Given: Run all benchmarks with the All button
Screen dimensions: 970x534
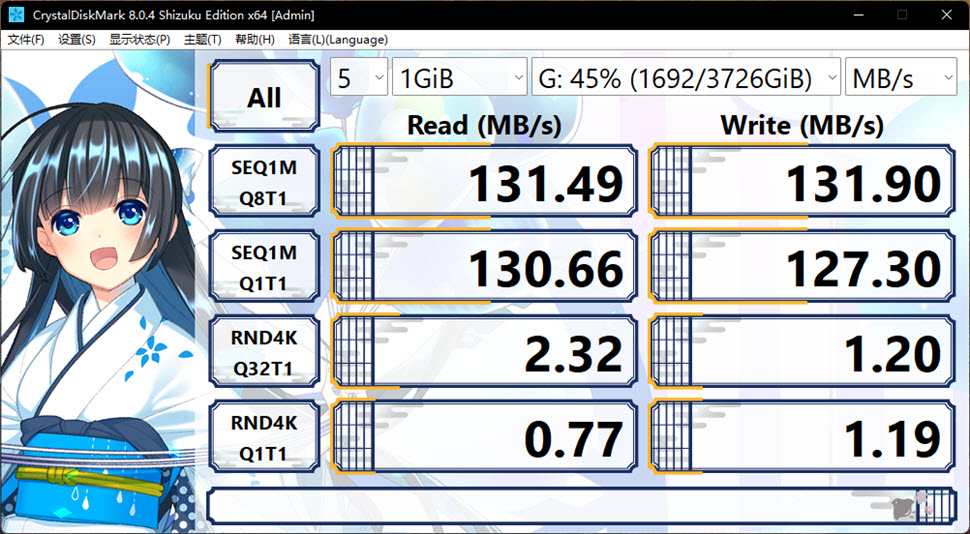Looking at the screenshot, I should point(264,96).
